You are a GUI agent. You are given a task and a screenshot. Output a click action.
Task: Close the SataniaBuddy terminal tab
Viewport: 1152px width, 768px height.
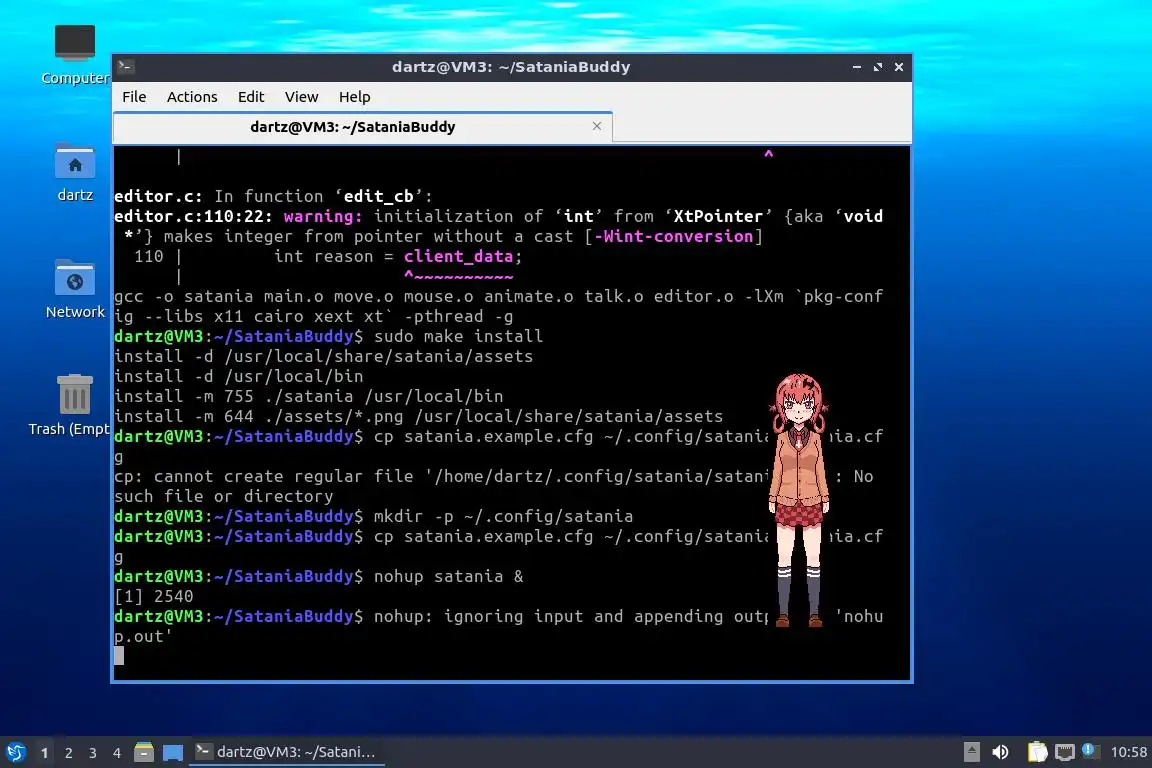pyautogui.click(x=597, y=126)
